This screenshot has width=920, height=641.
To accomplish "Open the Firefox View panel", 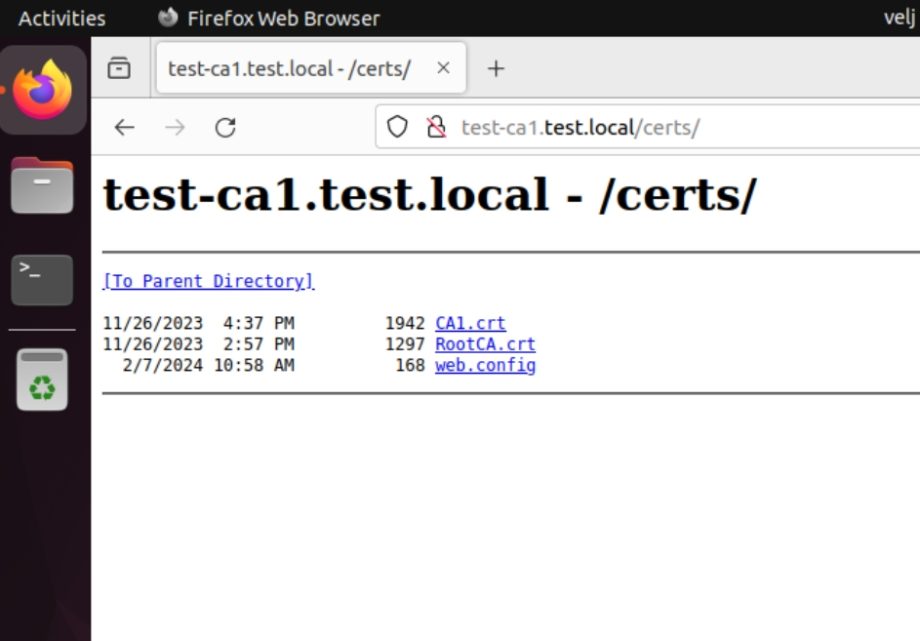I will tap(119, 68).
